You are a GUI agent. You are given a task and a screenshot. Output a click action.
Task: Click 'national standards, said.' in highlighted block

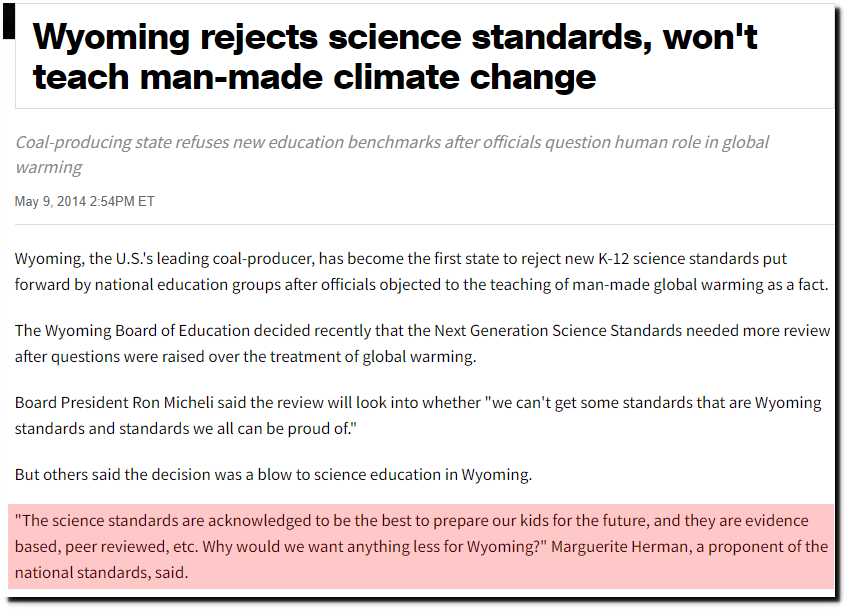101,573
